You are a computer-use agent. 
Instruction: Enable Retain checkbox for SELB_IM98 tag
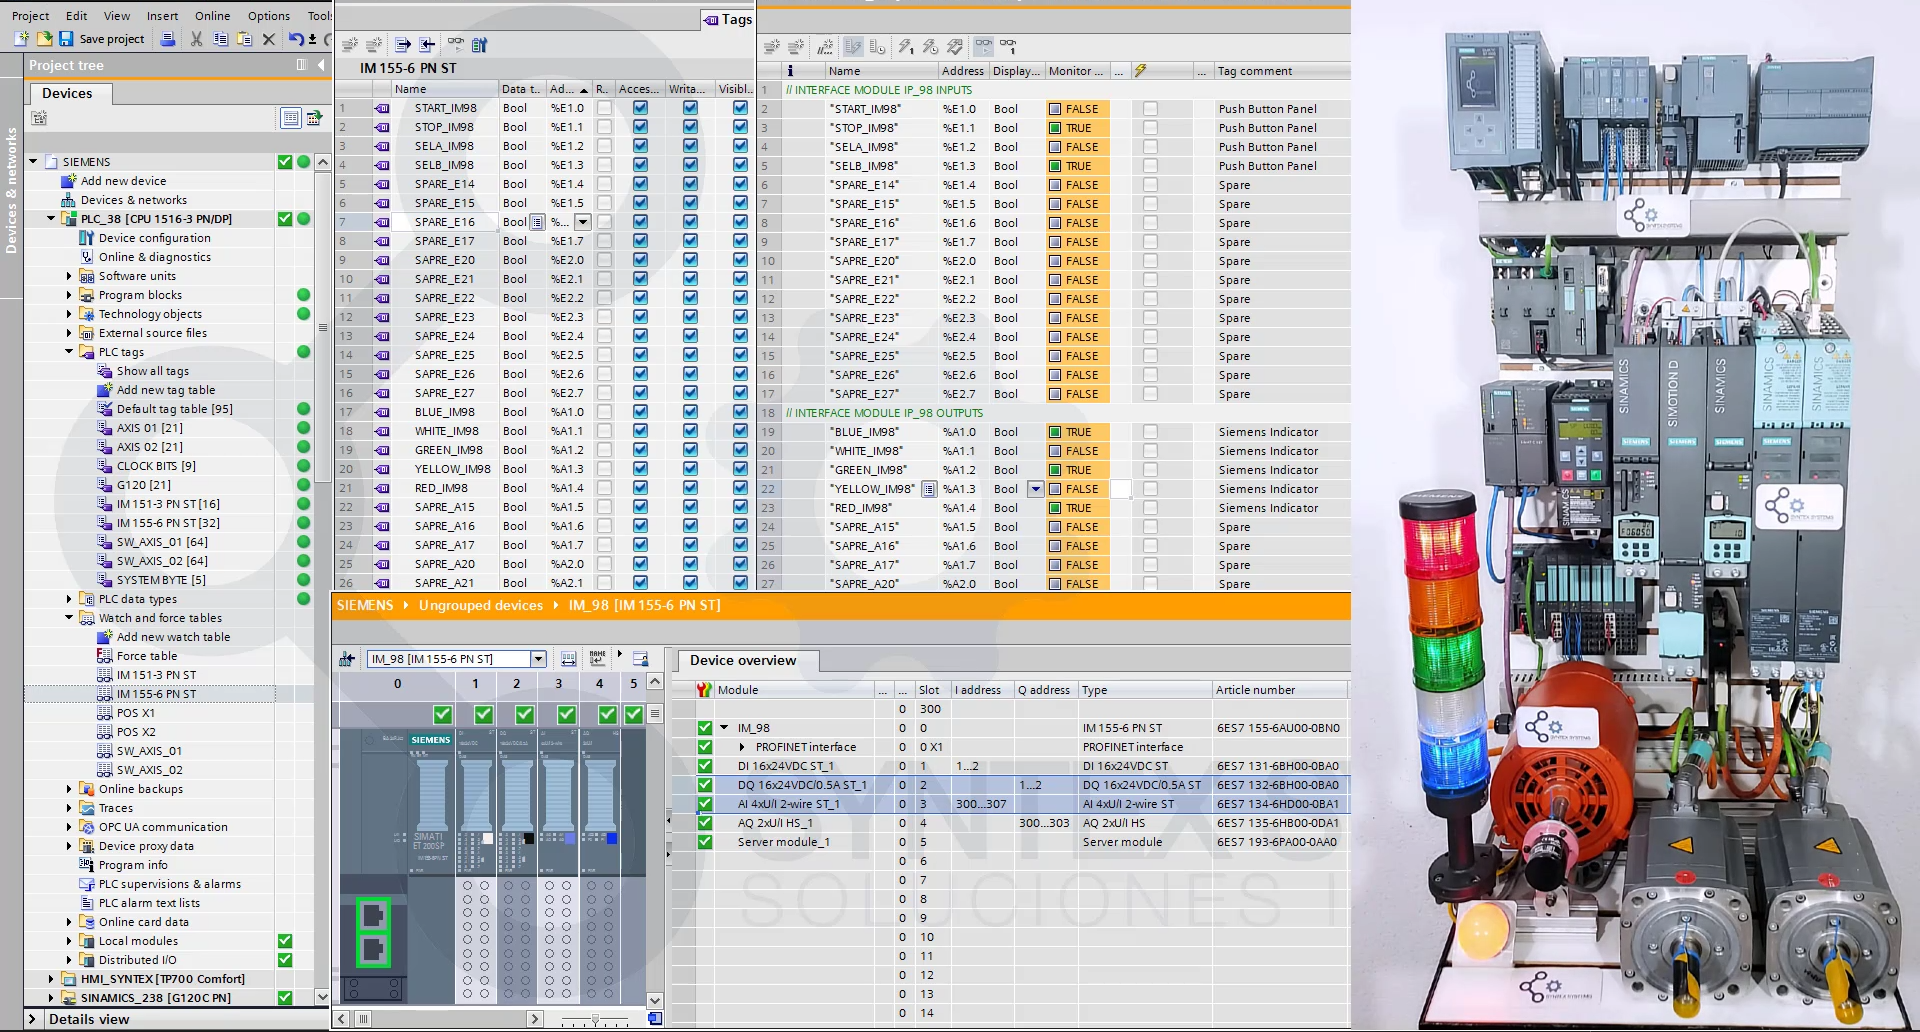tap(604, 165)
